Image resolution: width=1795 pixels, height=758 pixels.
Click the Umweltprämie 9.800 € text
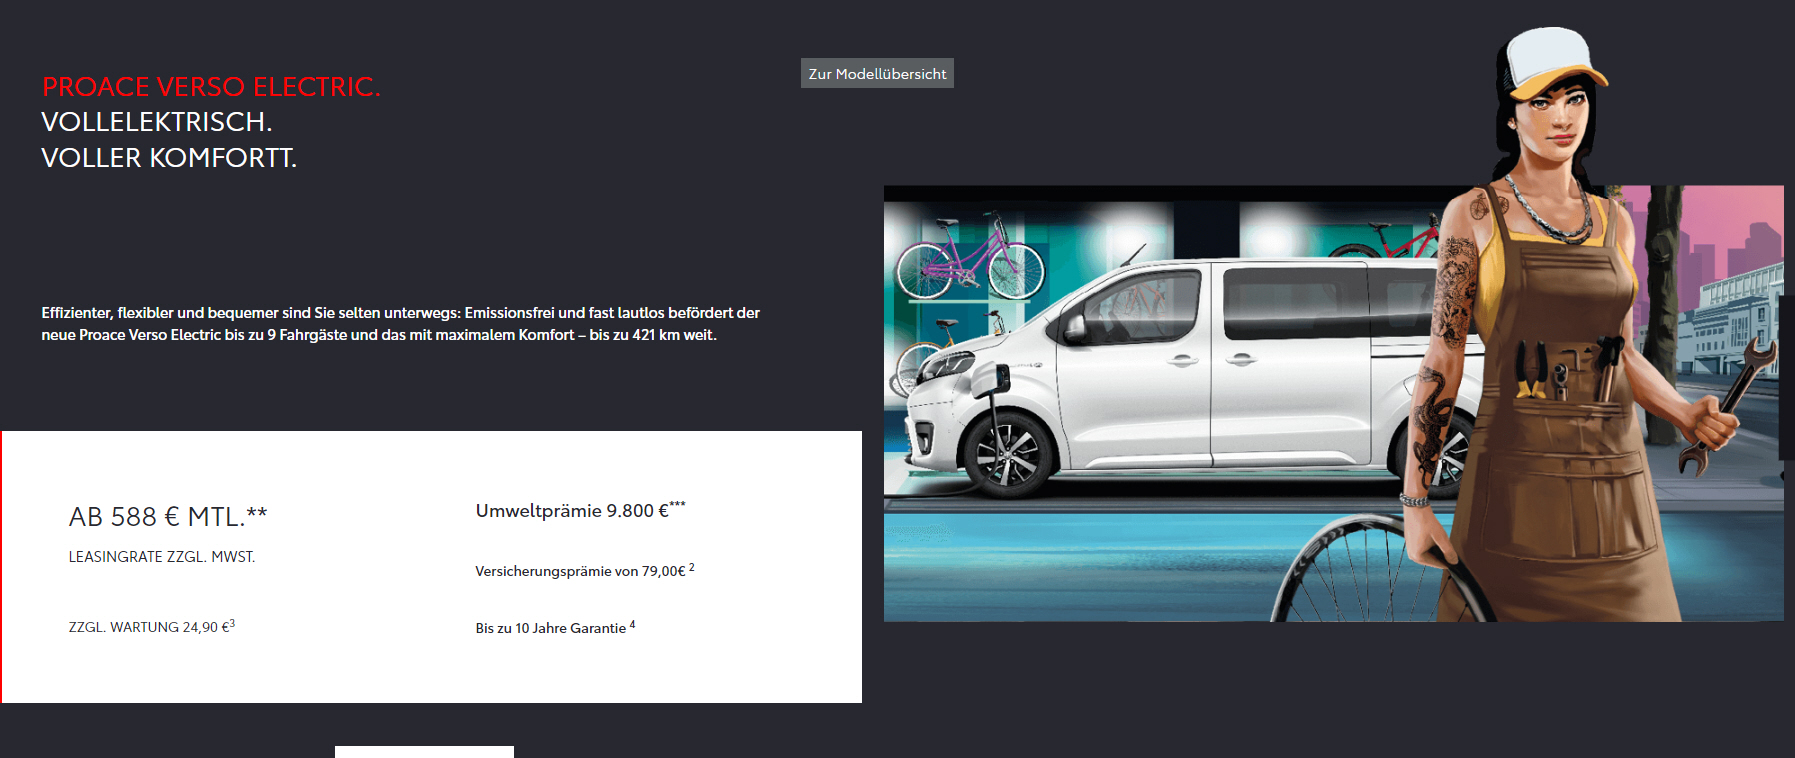[581, 510]
